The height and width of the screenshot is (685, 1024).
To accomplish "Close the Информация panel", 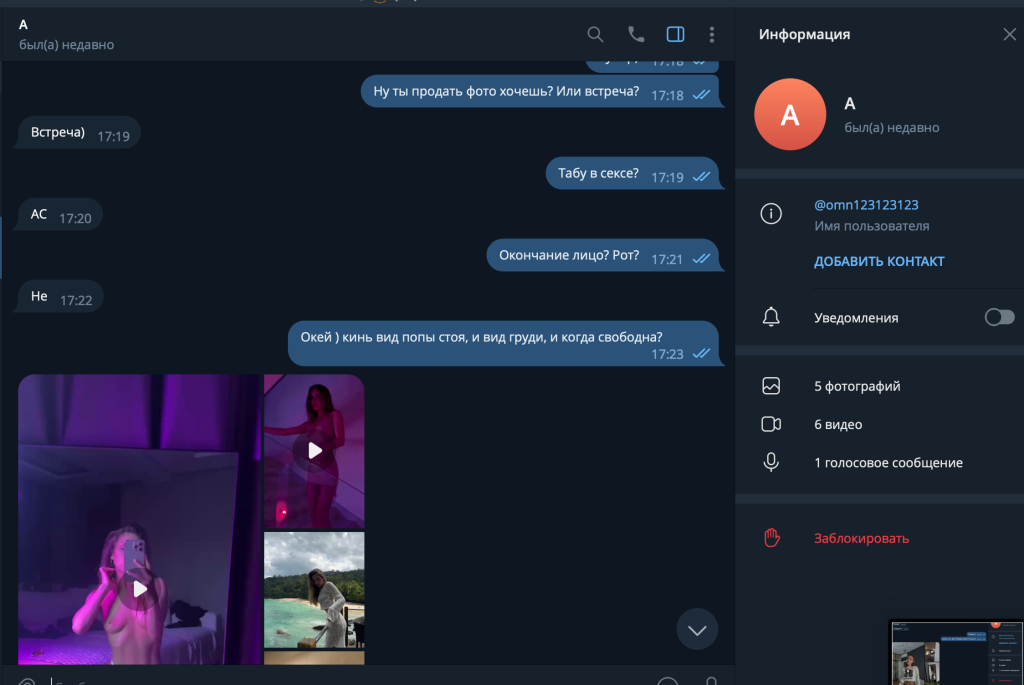I will [1009, 35].
